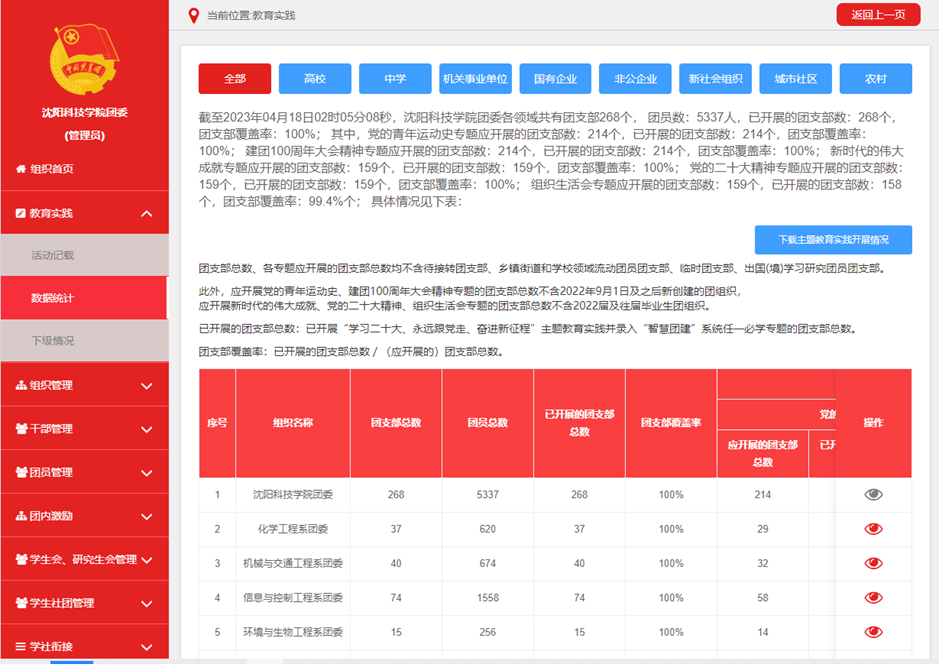Click the list icon beside 学社衔接

21,646
